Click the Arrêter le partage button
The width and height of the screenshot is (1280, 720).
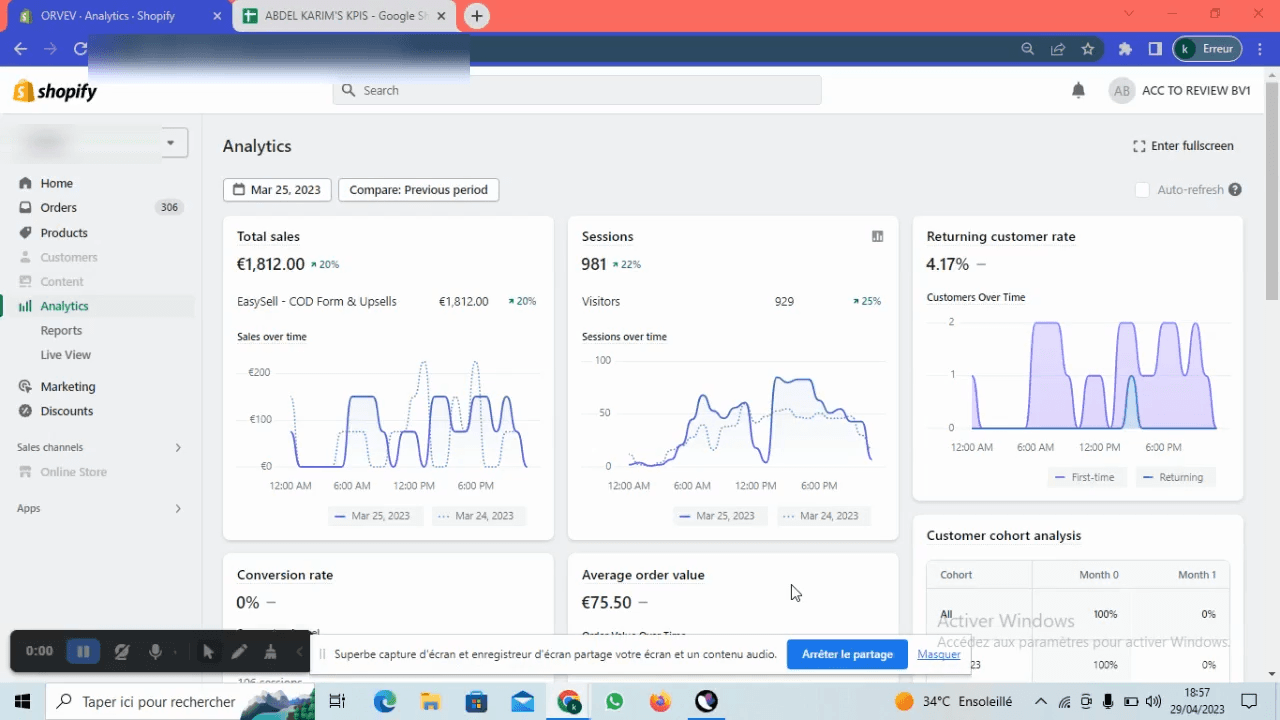click(x=847, y=654)
